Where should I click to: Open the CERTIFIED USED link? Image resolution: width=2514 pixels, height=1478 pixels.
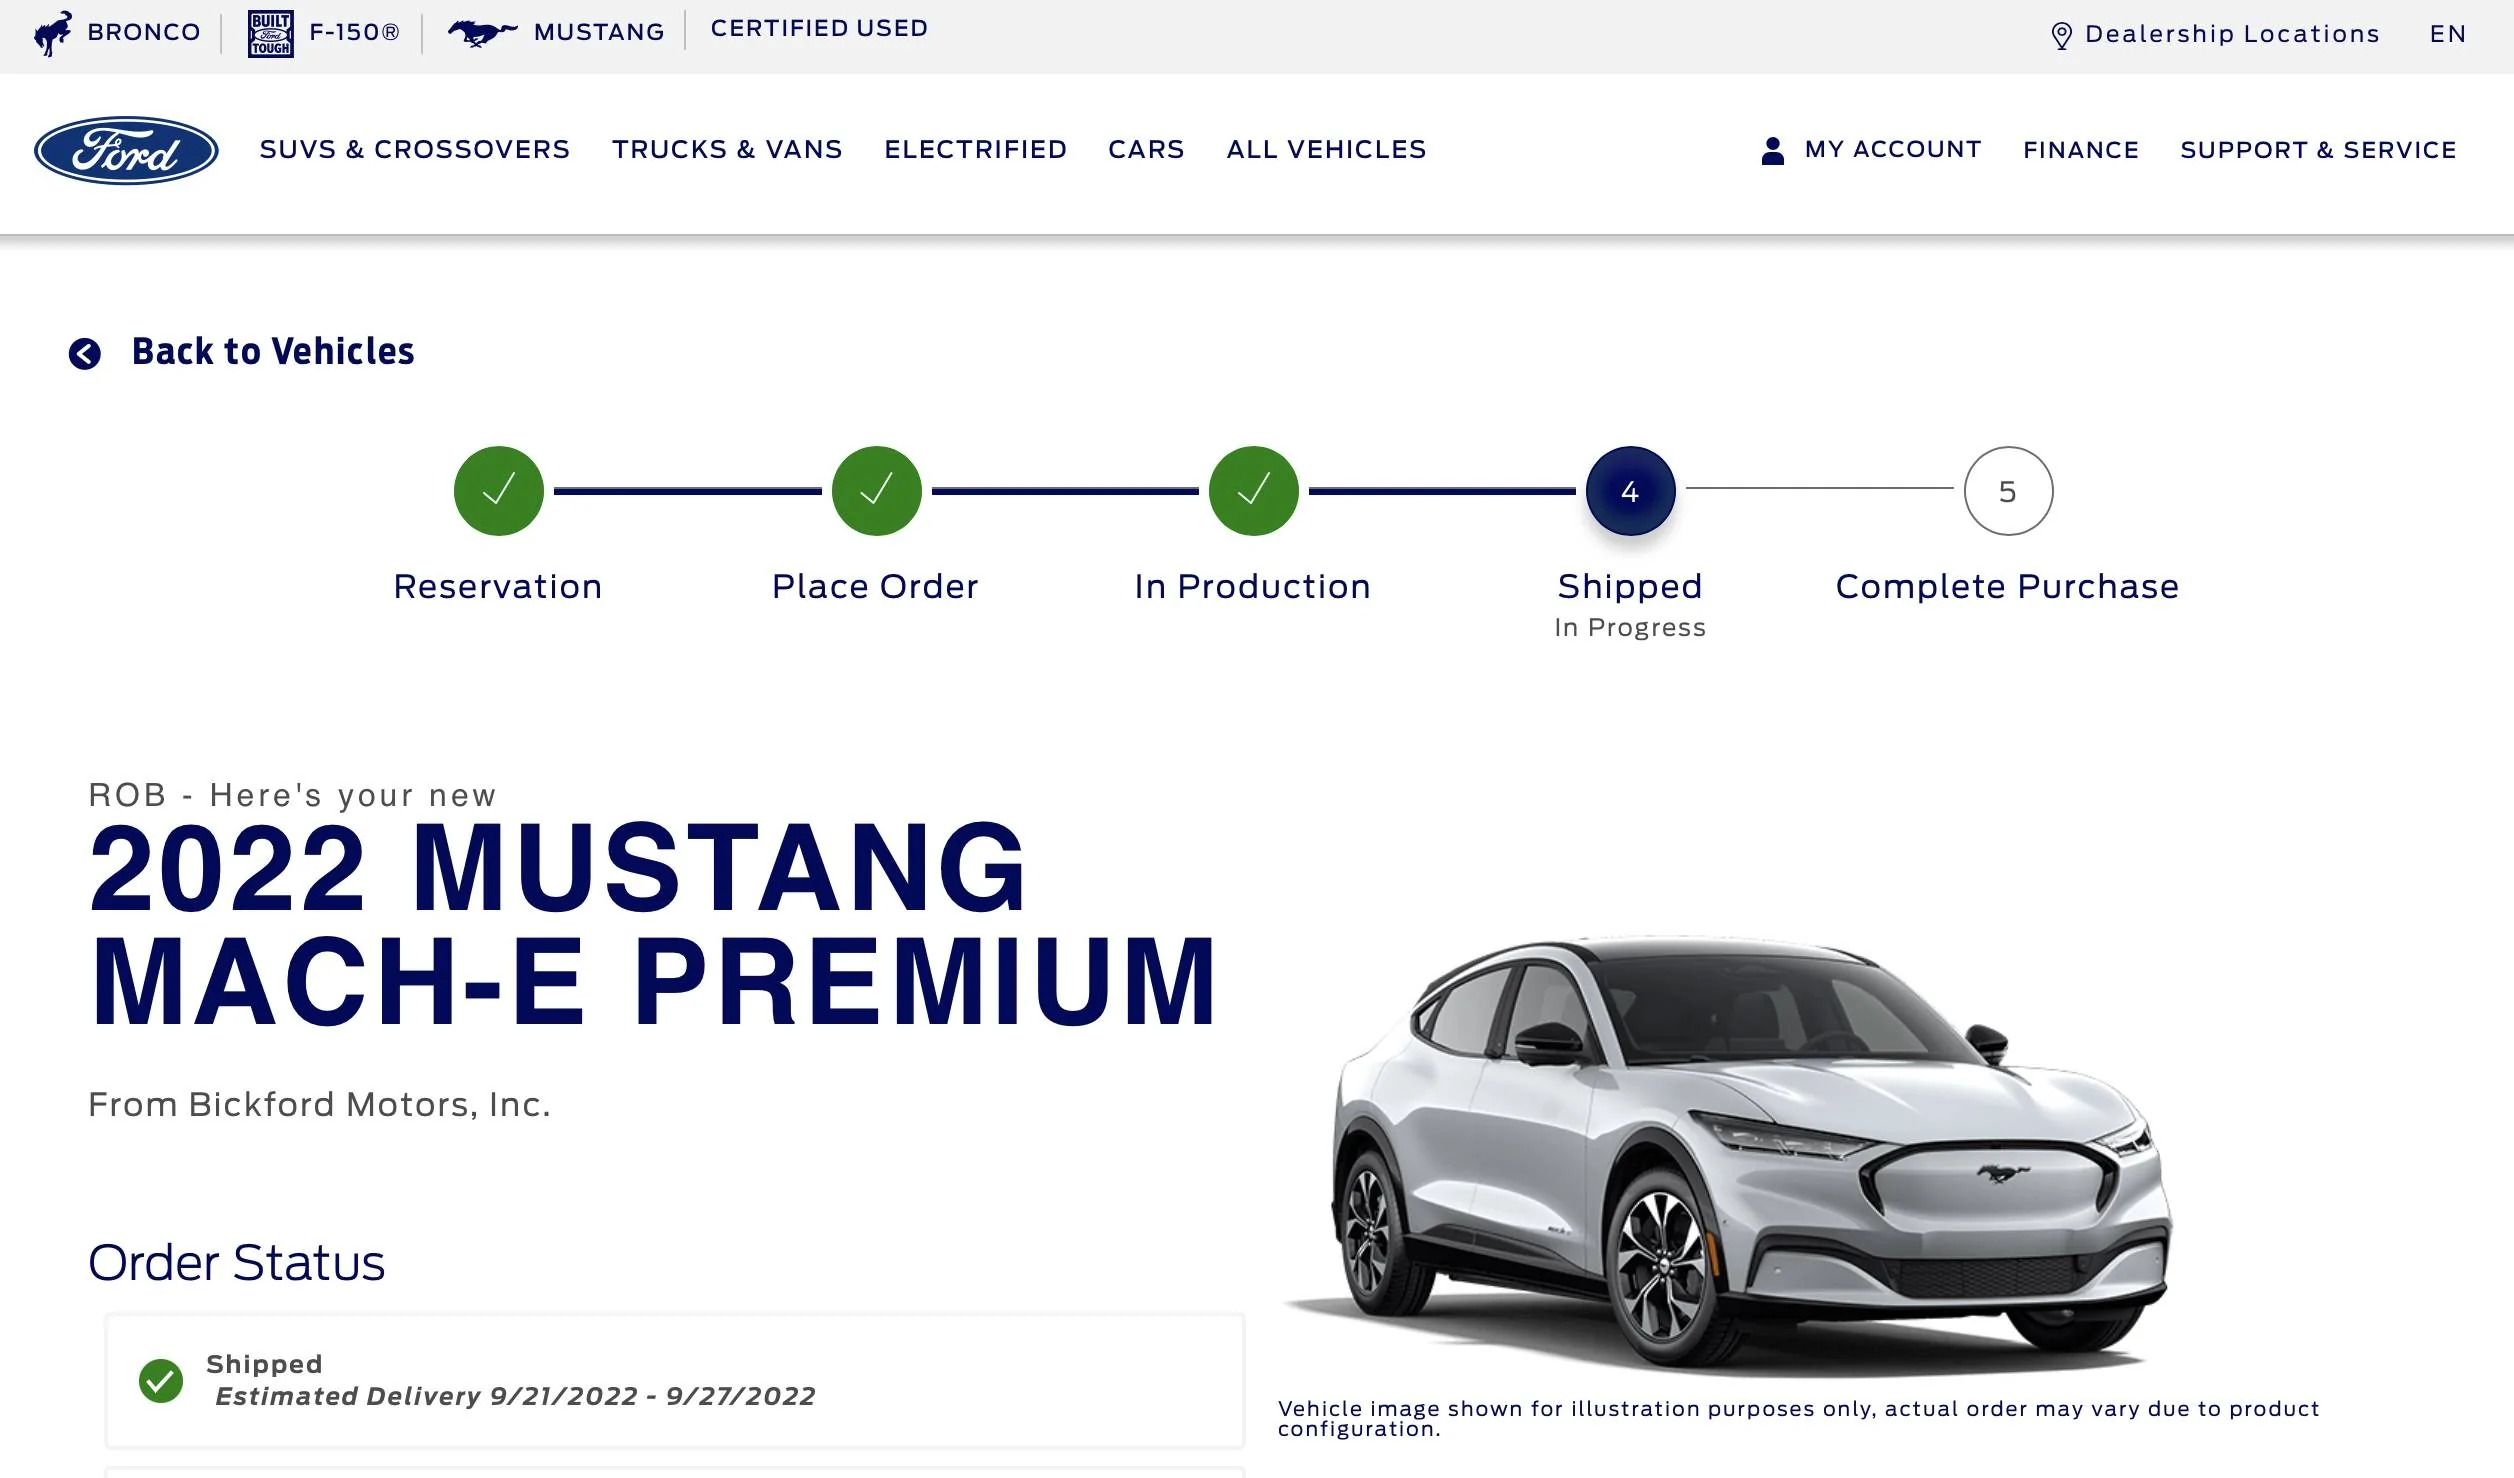coord(819,28)
